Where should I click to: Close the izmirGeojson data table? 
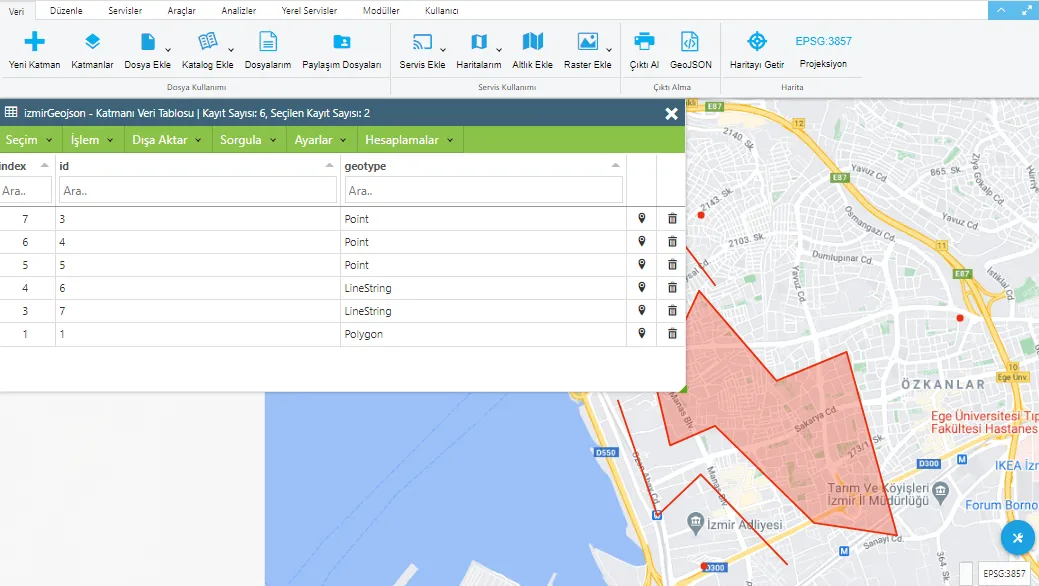click(671, 113)
